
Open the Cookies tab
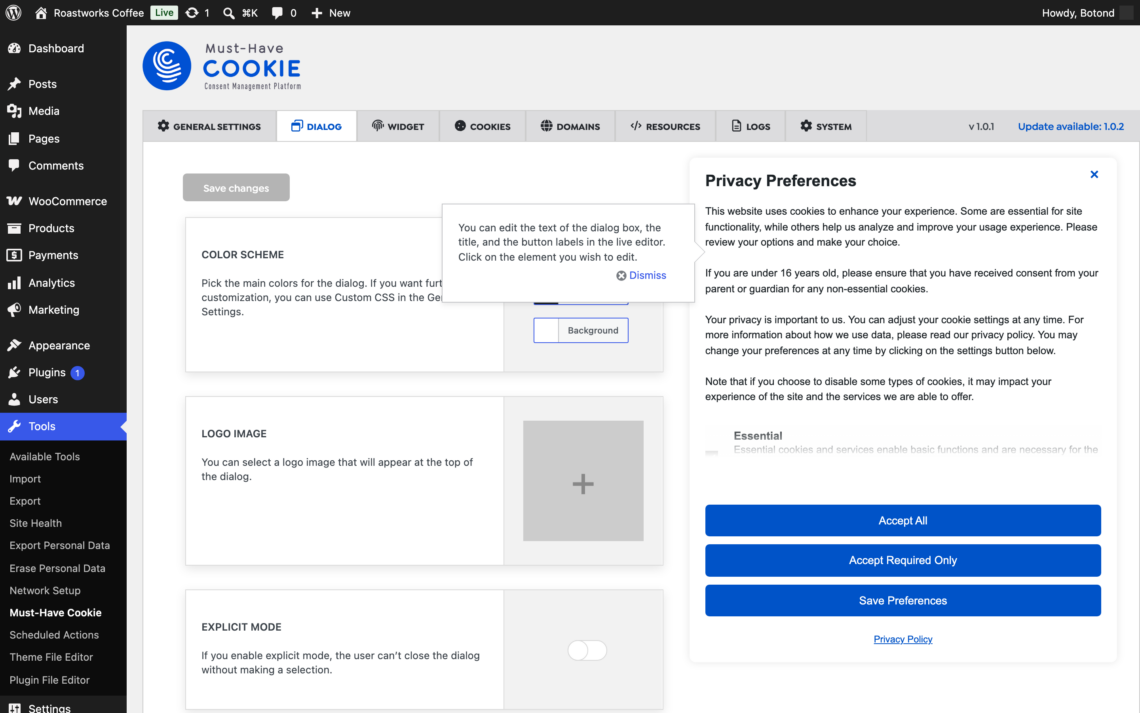click(483, 126)
